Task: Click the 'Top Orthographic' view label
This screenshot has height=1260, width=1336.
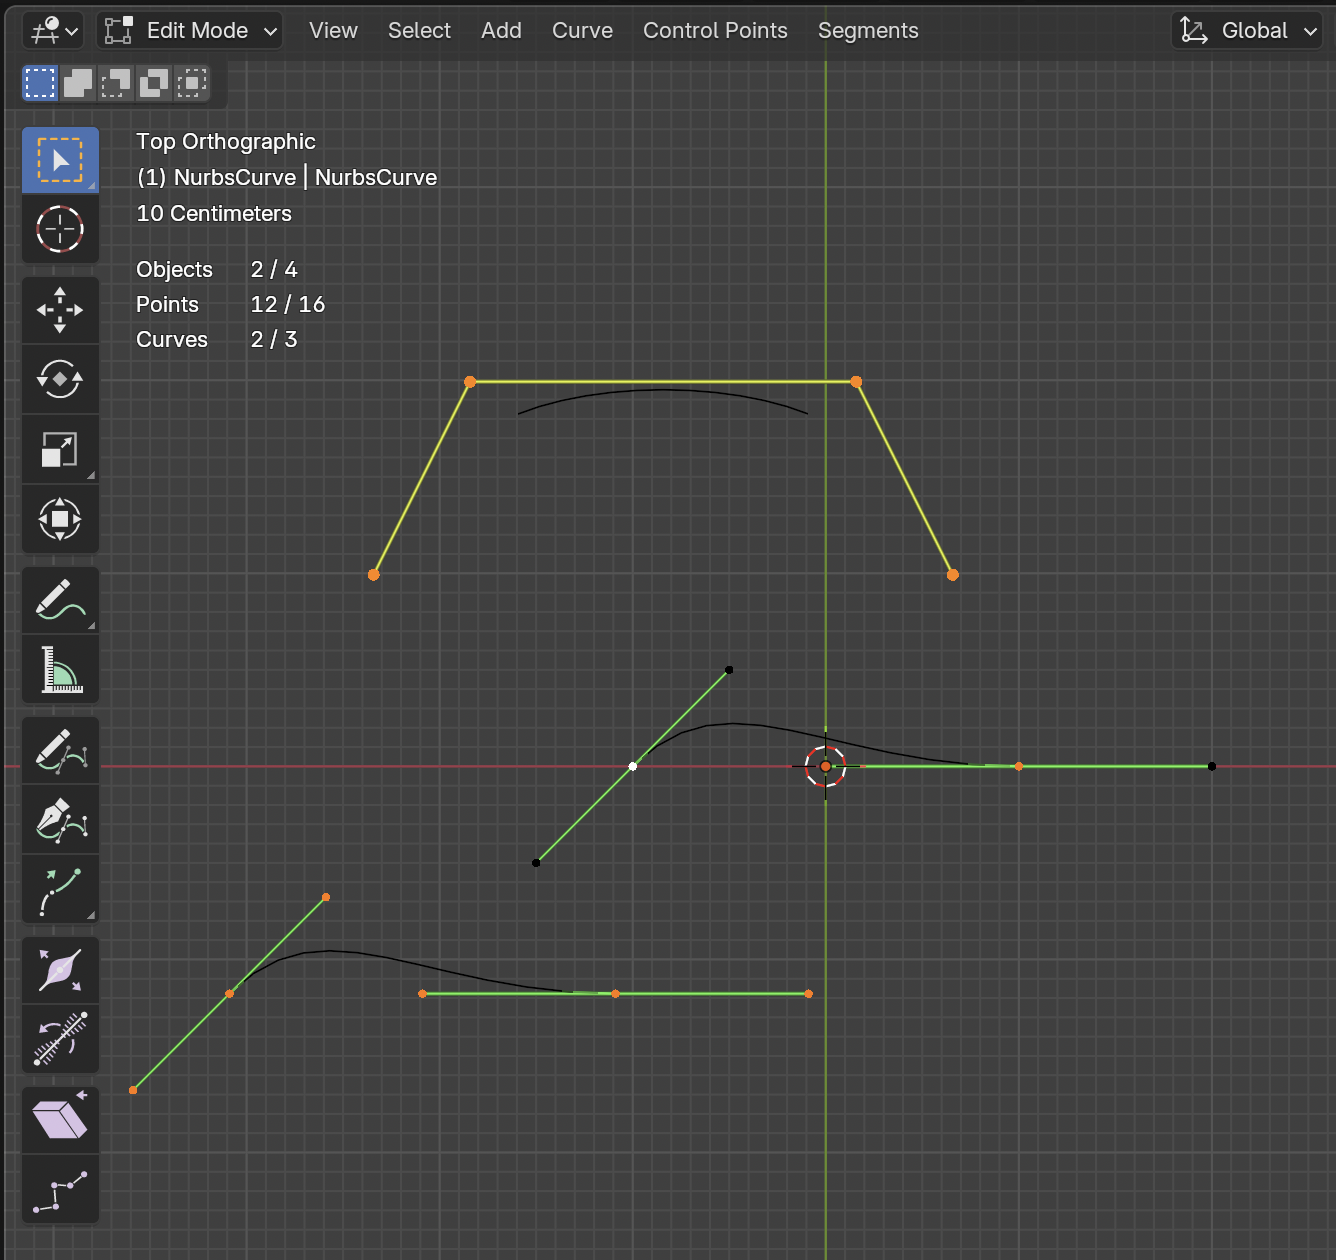Action: 226,142
